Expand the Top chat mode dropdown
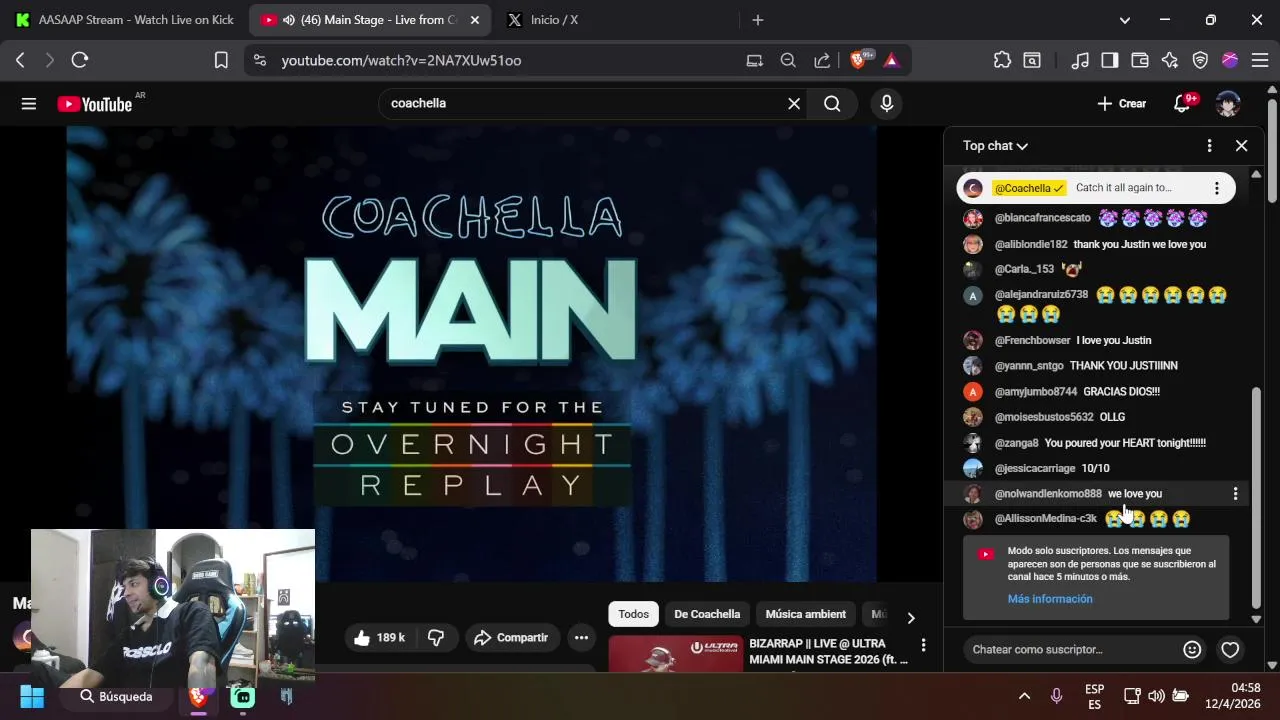This screenshot has width=1280, height=720. pyautogui.click(x=995, y=146)
